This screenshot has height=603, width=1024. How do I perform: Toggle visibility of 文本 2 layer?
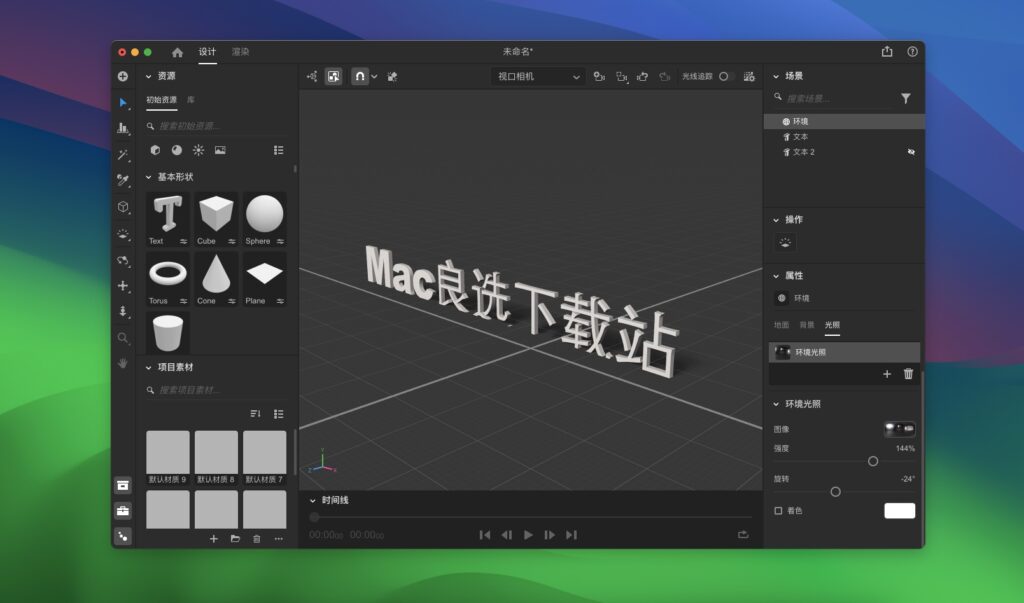tap(911, 152)
